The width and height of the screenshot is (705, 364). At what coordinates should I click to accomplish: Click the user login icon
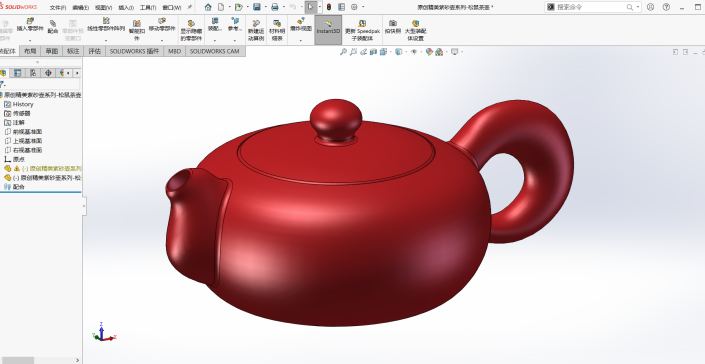[650, 7]
